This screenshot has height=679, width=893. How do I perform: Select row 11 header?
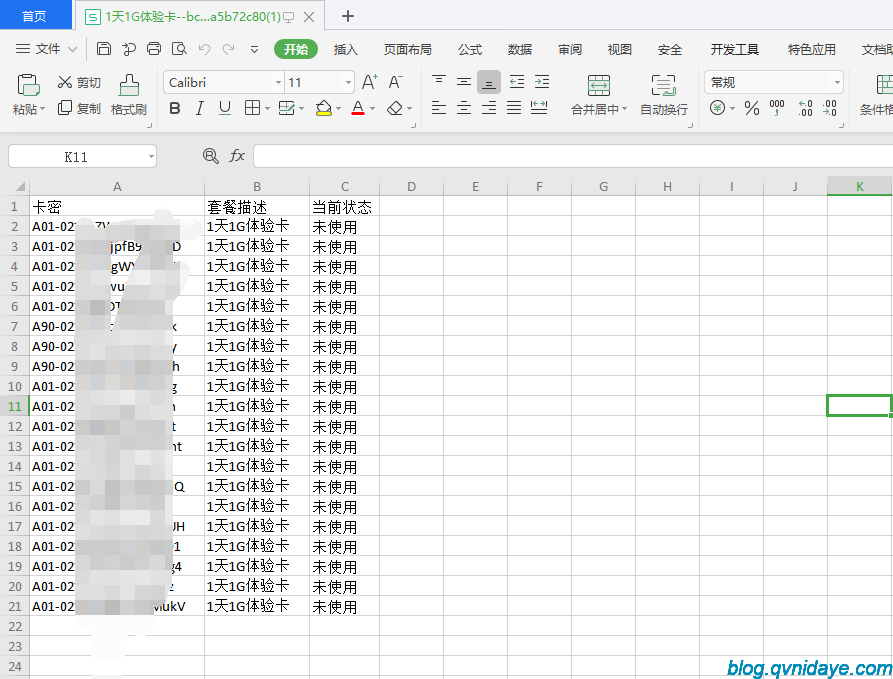(15, 406)
